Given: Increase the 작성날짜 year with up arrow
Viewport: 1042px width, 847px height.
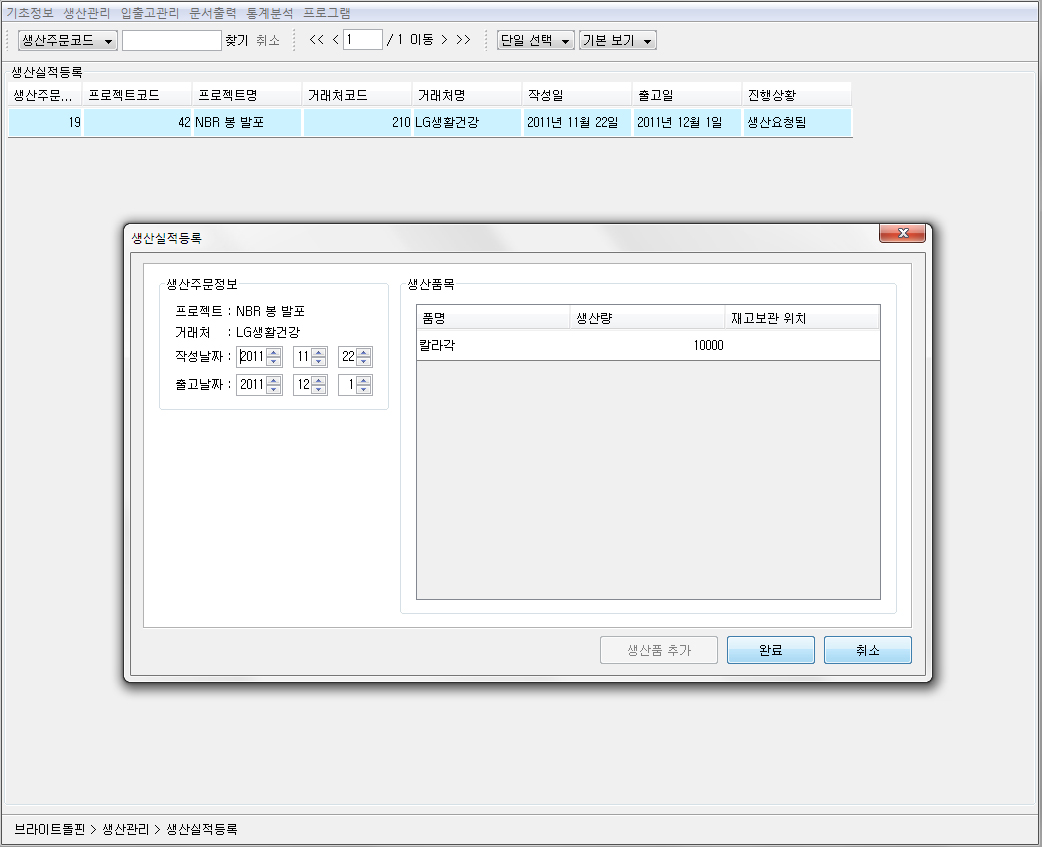Looking at the screenshot, I should [274, 352].
